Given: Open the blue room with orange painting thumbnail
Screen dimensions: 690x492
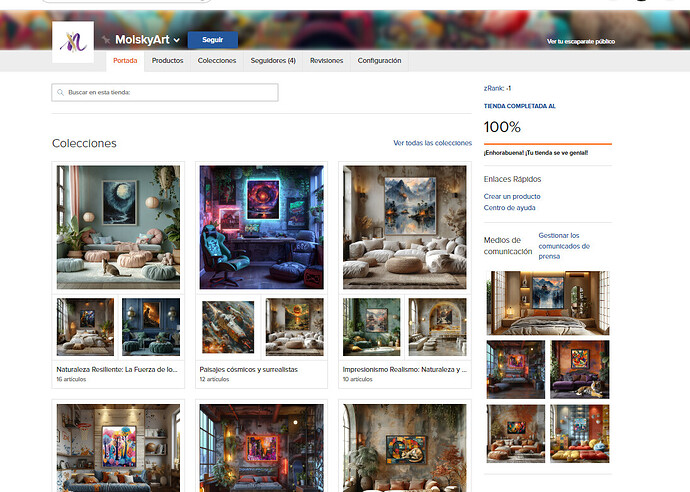Looking at the screenshot, I should point(151,327).
